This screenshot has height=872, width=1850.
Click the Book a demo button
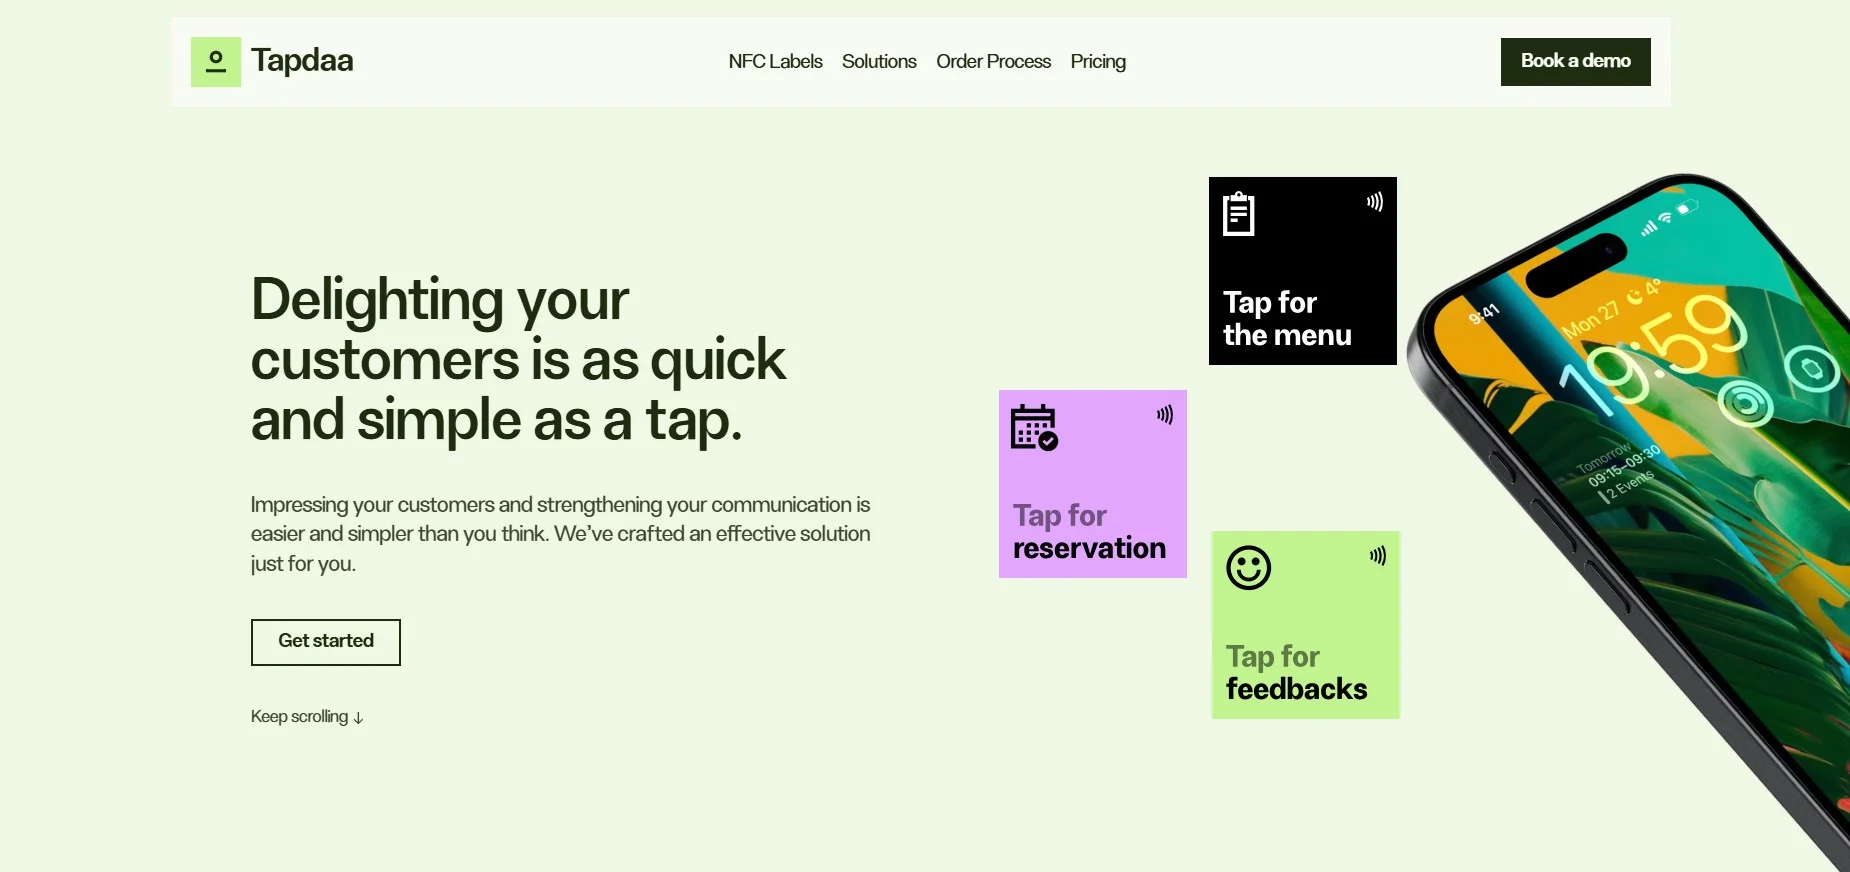point(1575,62)
